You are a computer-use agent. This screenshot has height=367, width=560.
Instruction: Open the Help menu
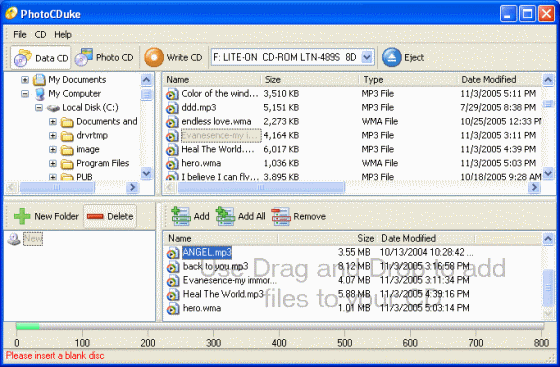[63, 35]
